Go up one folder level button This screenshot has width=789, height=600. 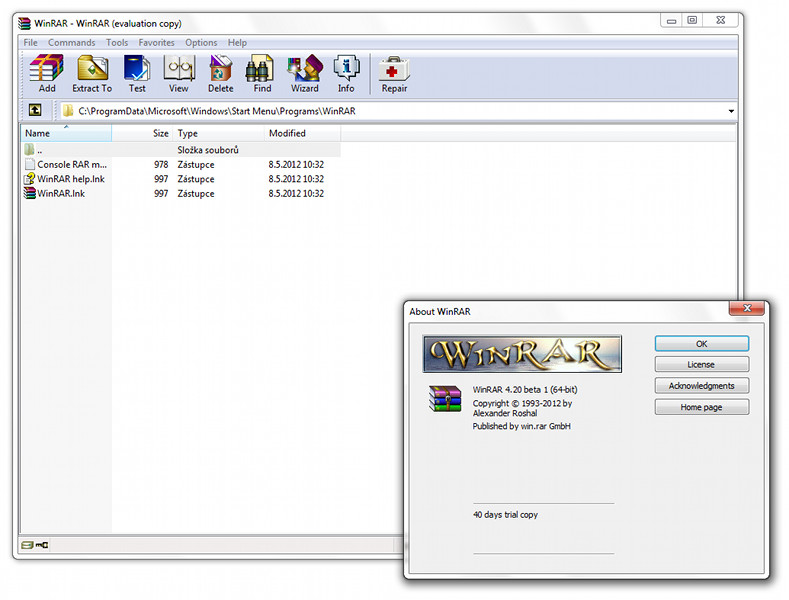(35, 110)
